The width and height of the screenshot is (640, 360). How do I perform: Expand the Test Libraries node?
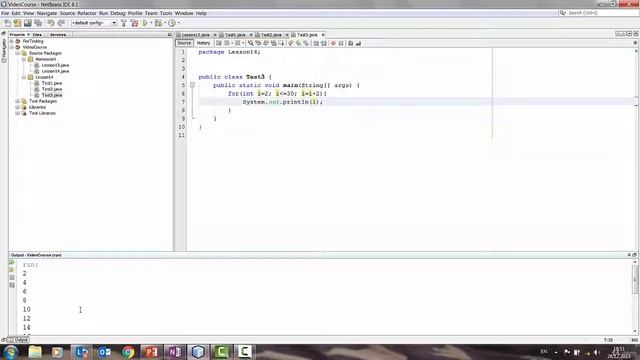[x=18, y=113]
